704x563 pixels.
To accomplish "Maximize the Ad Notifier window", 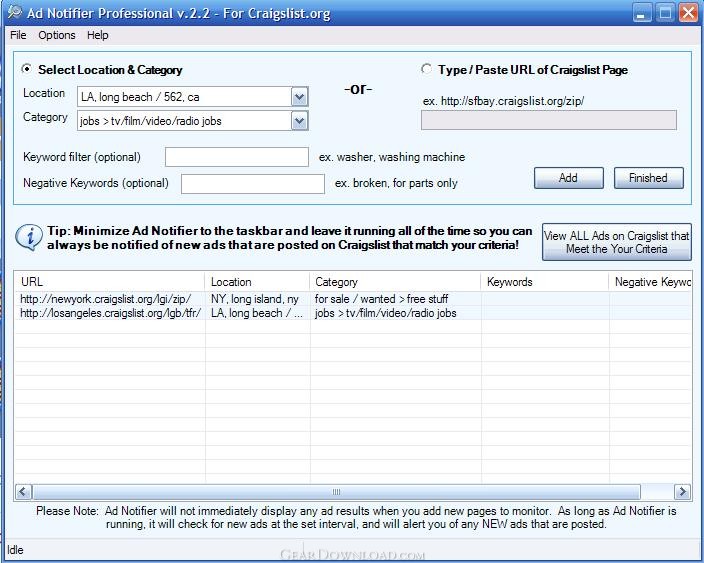I will point(665,13).
